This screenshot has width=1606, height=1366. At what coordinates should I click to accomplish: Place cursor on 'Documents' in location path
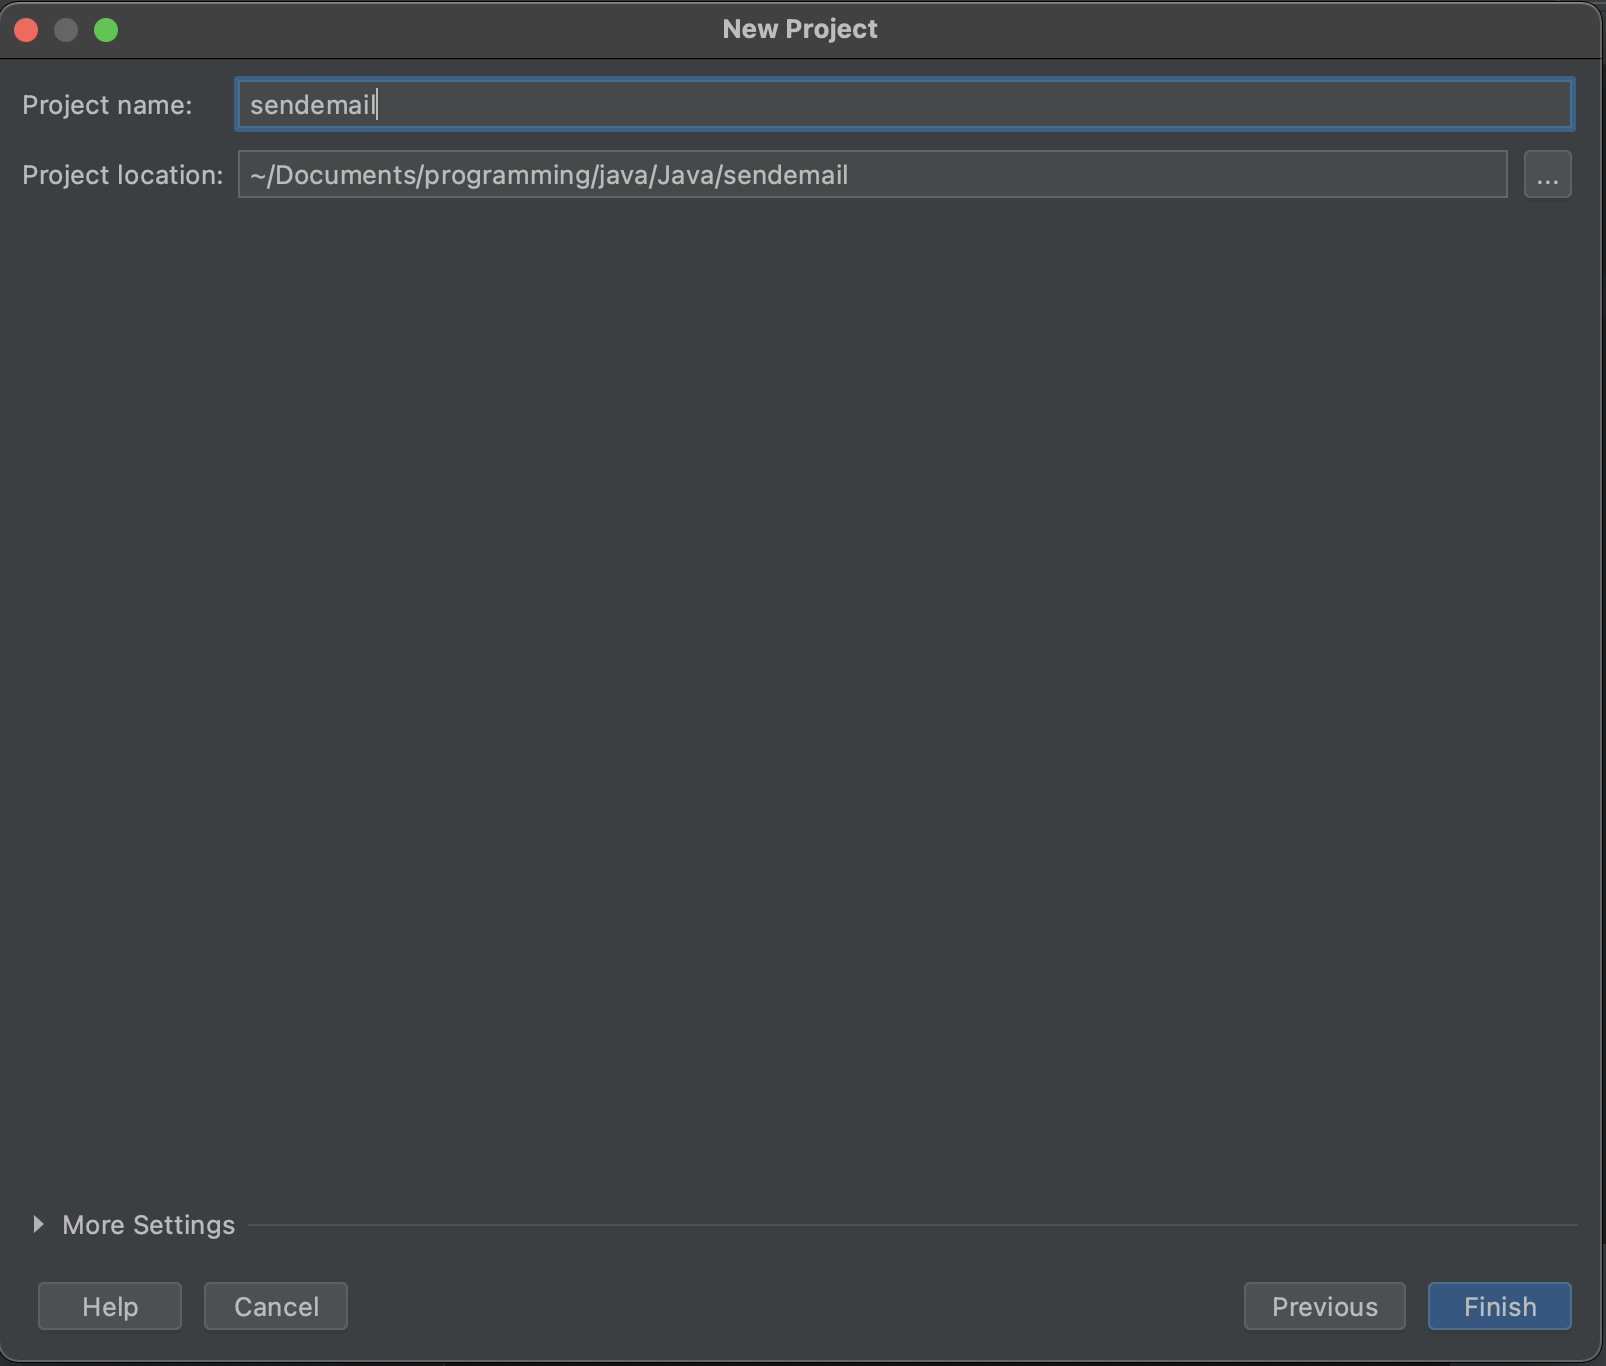click(345, 175)
